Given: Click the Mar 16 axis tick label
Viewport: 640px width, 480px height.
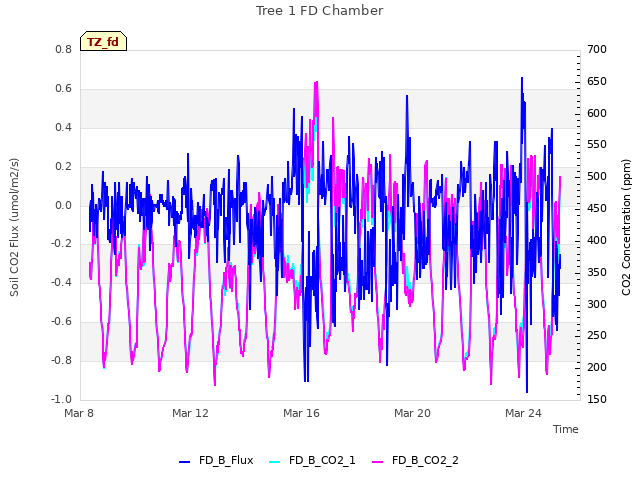Looking at the screenshot, I should coord(301,413).
